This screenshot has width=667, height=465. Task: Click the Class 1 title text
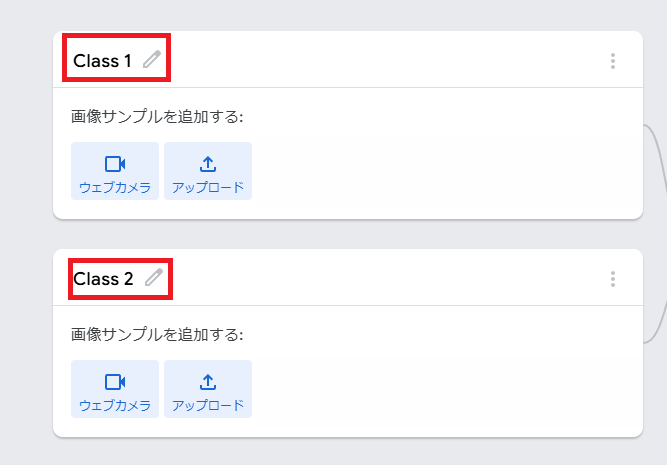(102, 61)
